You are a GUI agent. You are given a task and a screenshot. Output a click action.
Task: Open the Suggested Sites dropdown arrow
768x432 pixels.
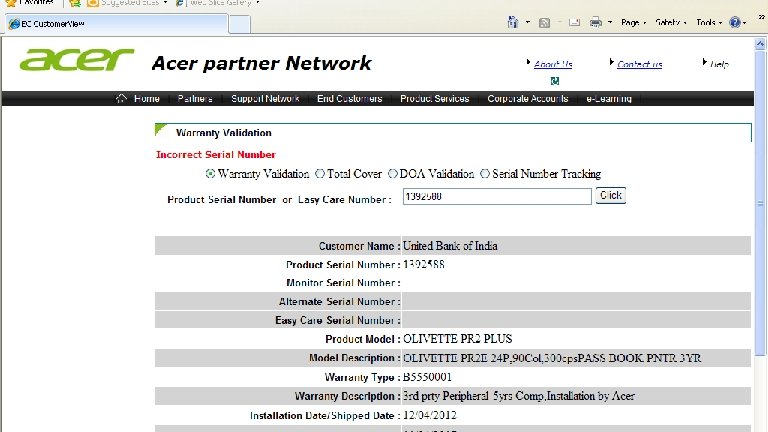pos(165,3)
